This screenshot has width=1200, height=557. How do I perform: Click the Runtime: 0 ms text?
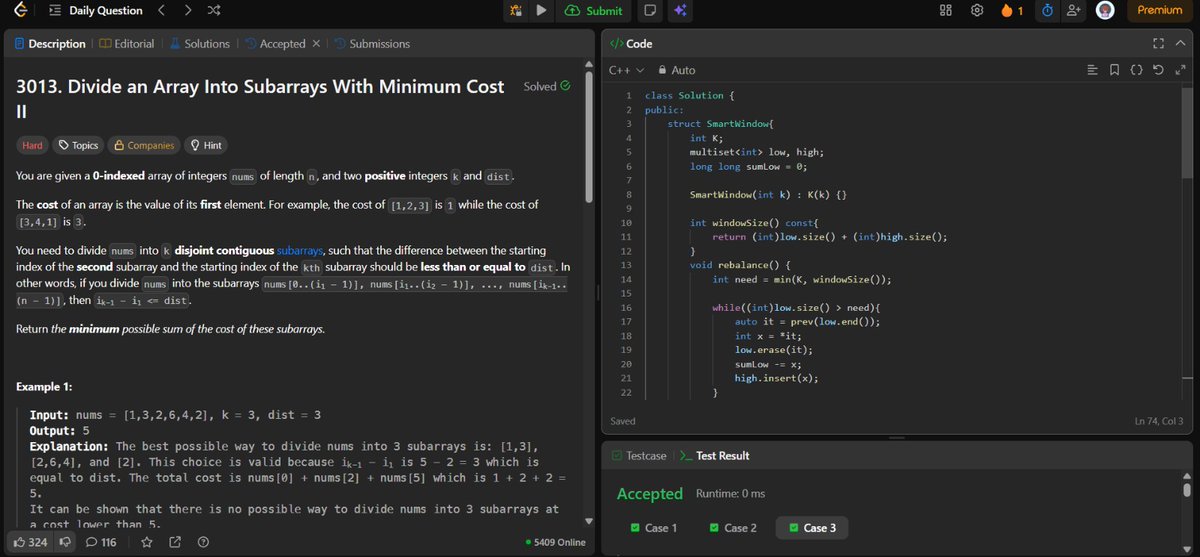tap(729, 494)
